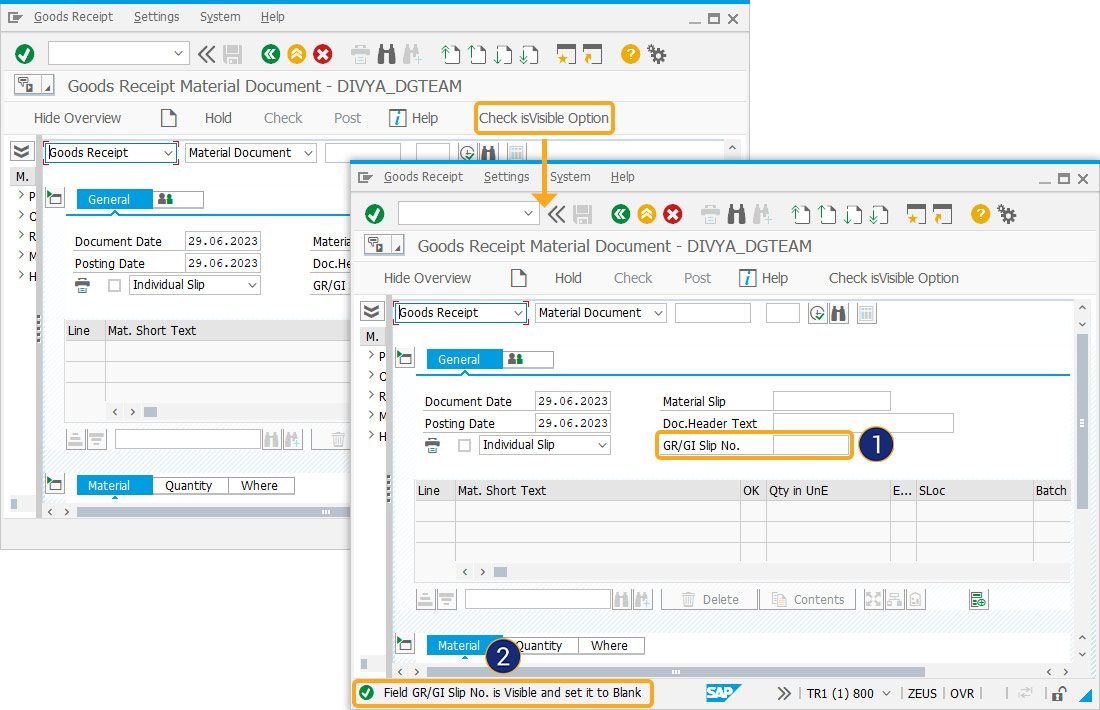The image size is (1100, 710).
Task: Click the green add-row icon right of Contents, front window
Action: pos(978,600)
